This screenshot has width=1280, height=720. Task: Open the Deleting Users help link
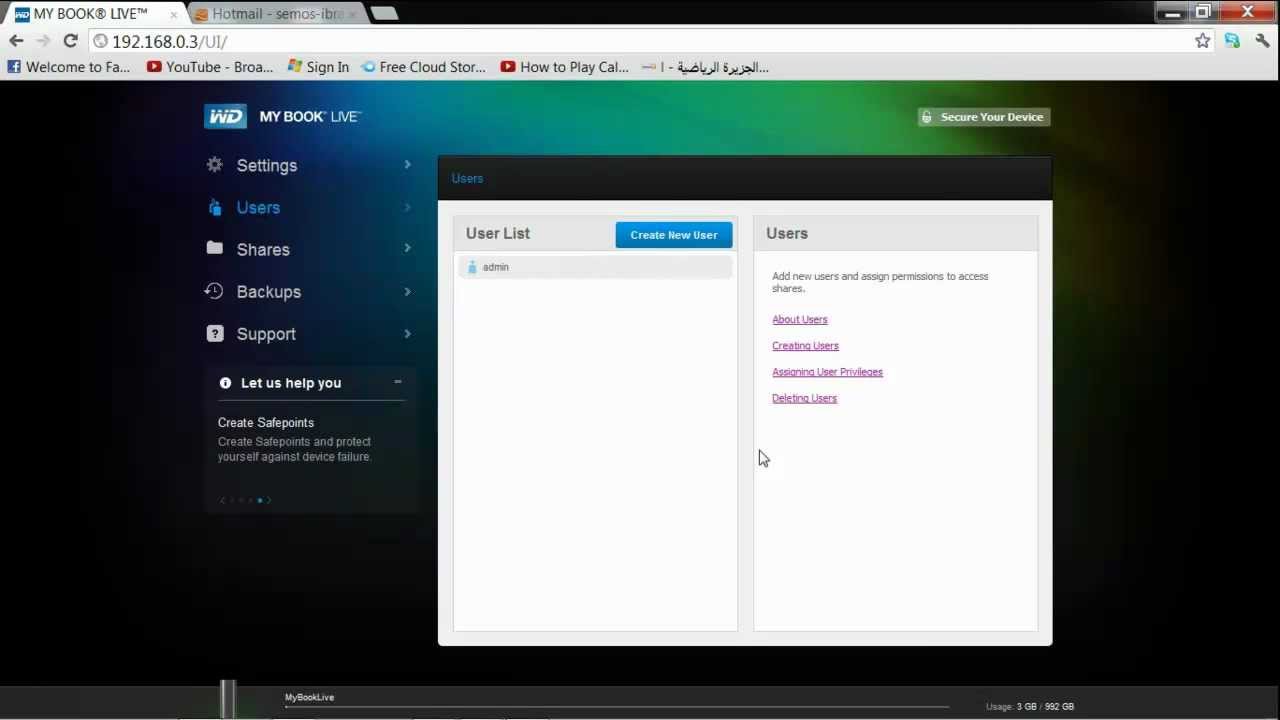pyautogui.click(x=804, y=398)
